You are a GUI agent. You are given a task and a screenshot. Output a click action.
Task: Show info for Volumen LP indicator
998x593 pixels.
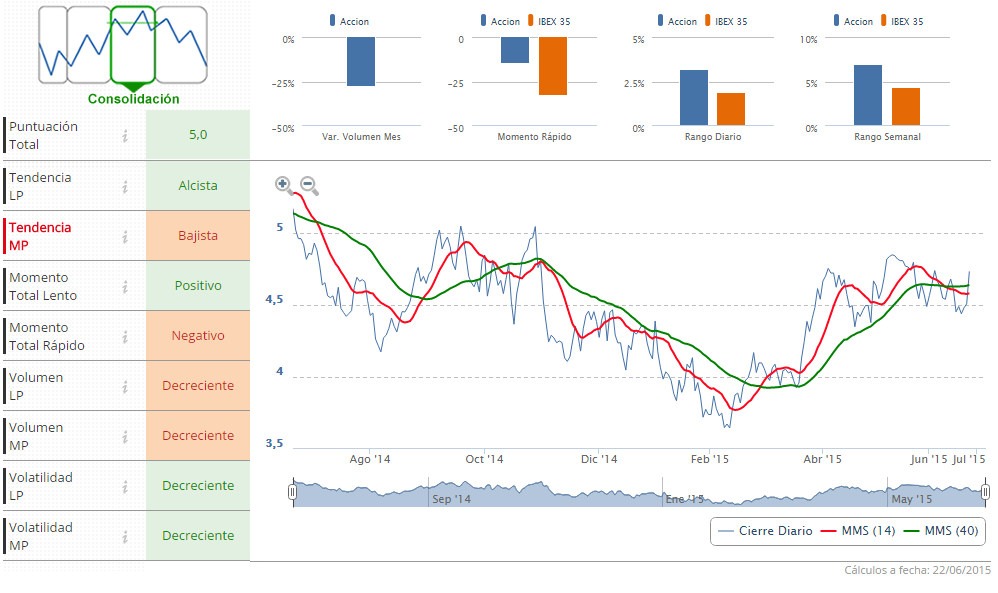click(x=125, y=386)
